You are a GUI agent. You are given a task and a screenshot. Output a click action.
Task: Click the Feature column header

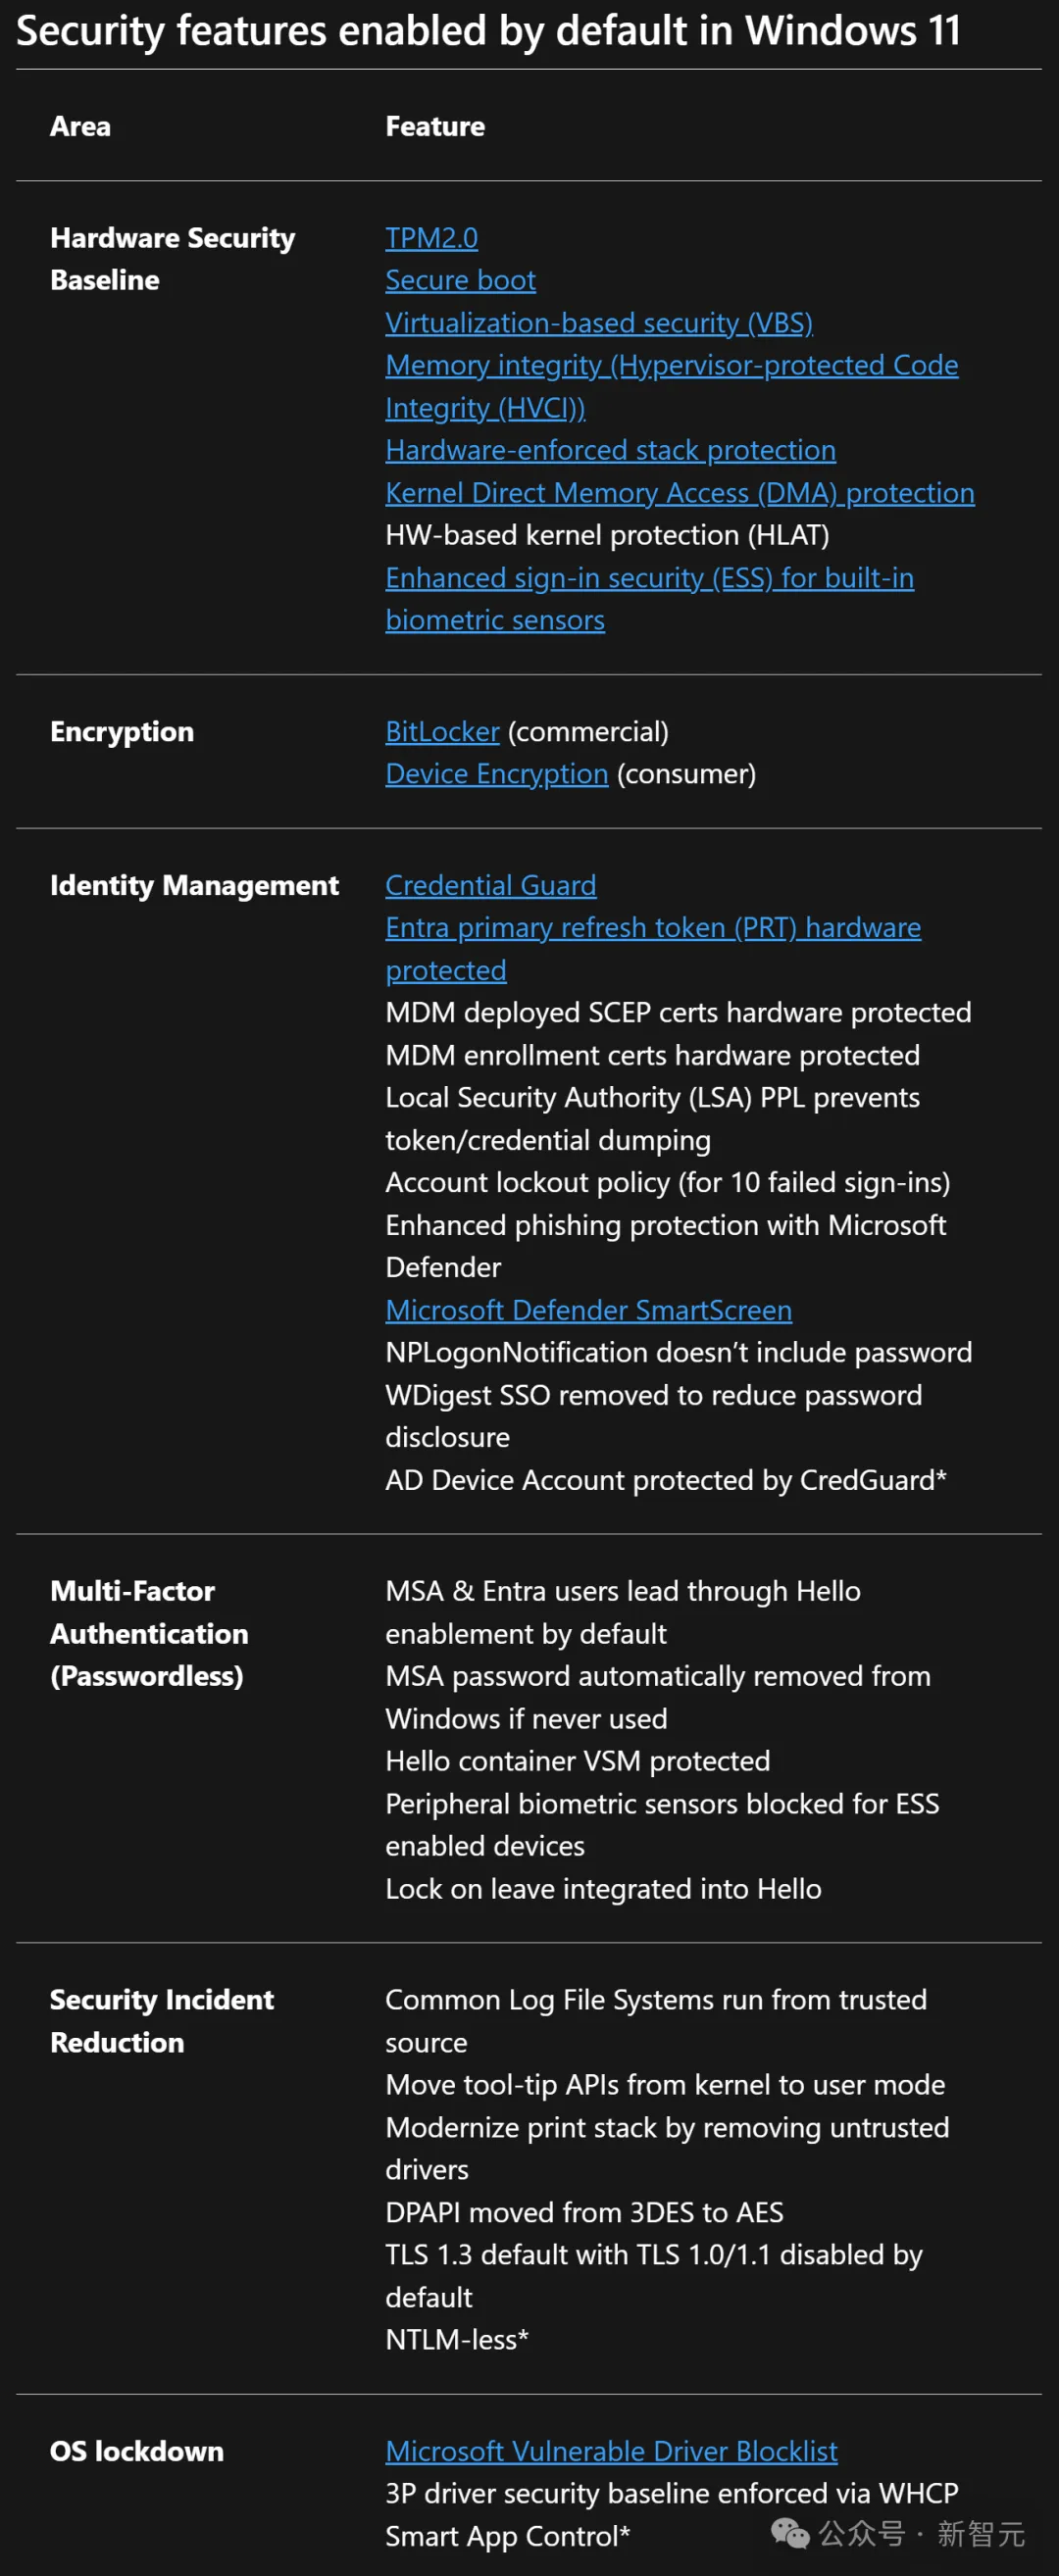435,127
